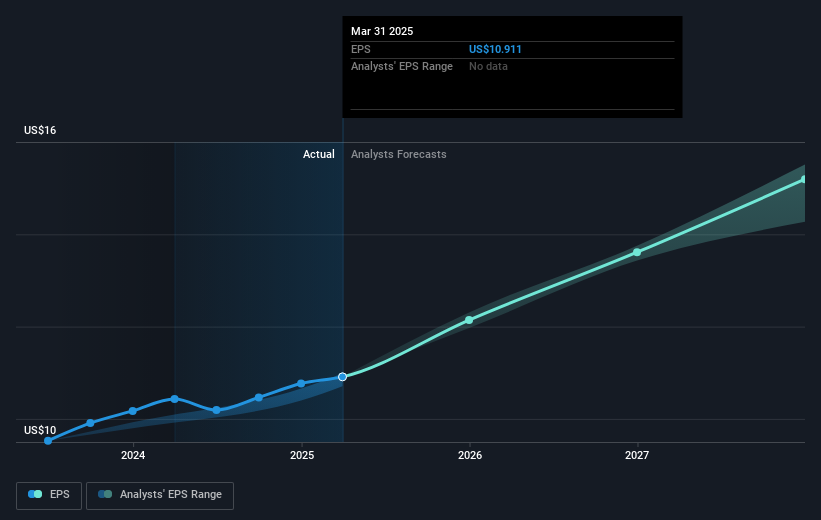Click the 'Actual' section label
821x520 pixels.
coord(318,154)
